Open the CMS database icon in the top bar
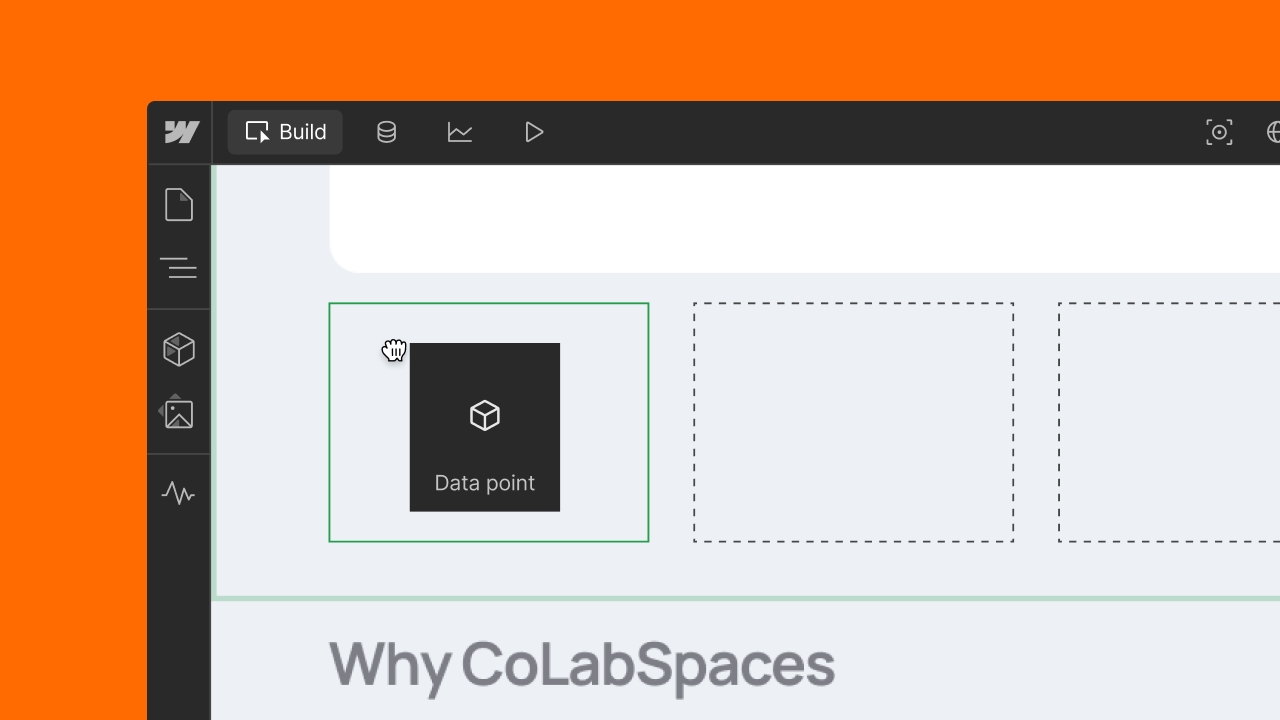Viewport: 1280px width, 720px height. point(386,131)
